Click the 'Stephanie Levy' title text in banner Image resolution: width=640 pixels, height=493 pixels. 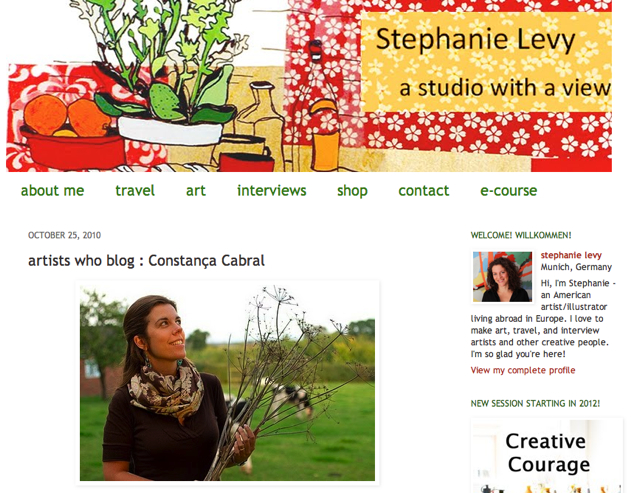tap(476, 40)
